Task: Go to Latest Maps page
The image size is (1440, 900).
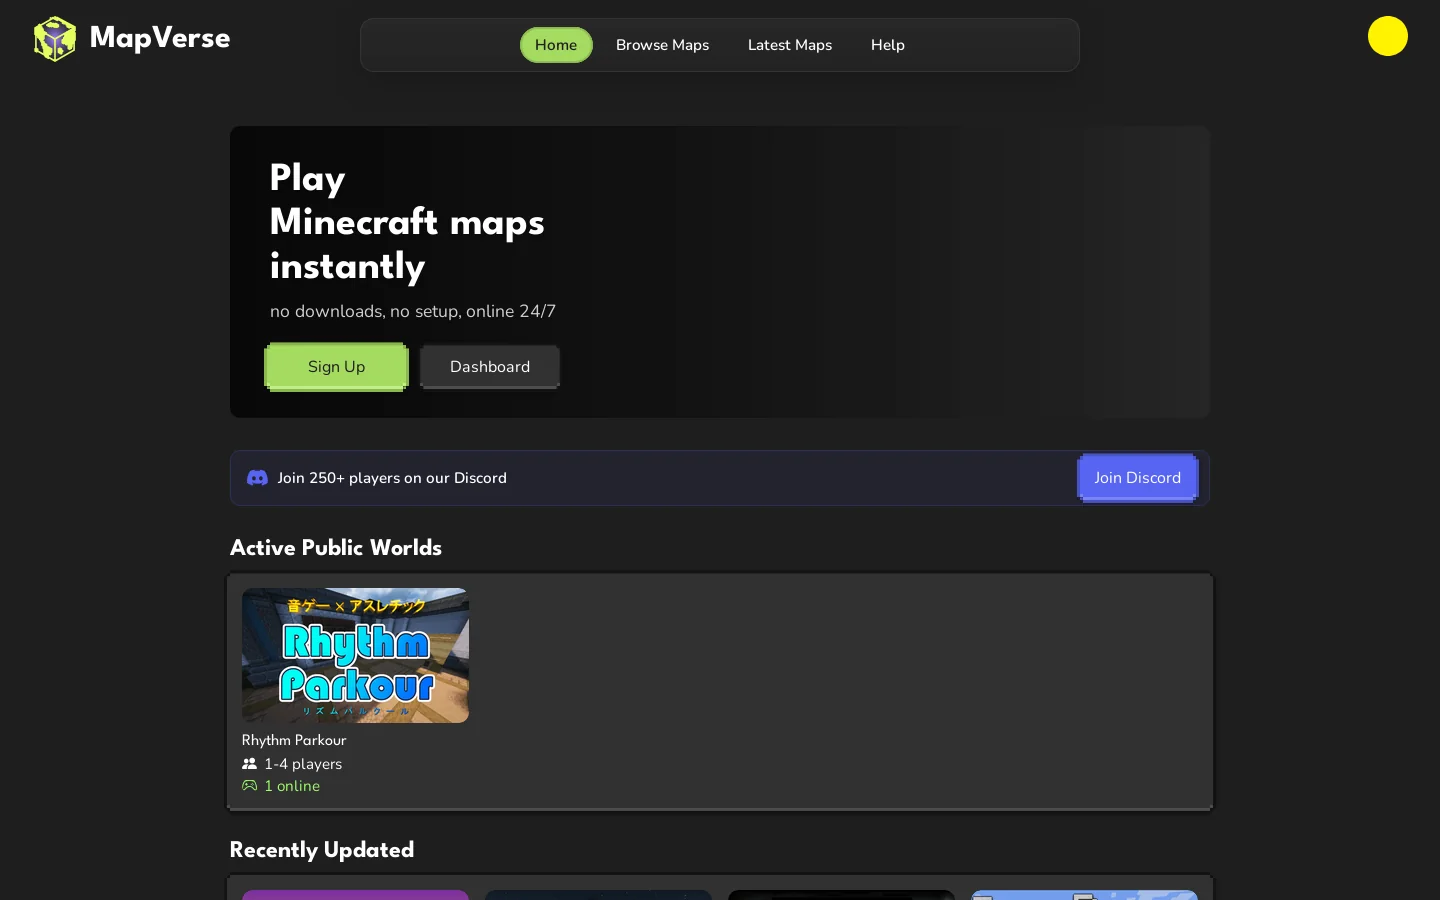Action: coord(790,45)
